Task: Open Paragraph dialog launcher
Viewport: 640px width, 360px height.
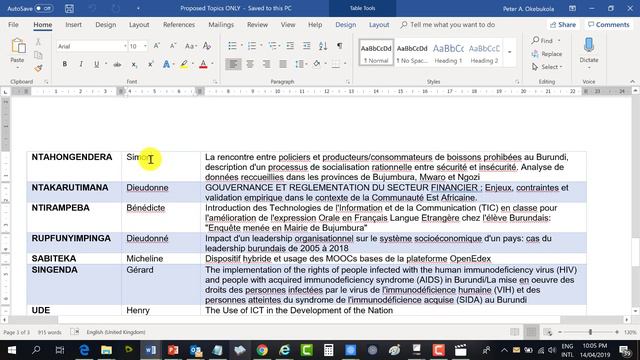Action: [x=348, y=82]
